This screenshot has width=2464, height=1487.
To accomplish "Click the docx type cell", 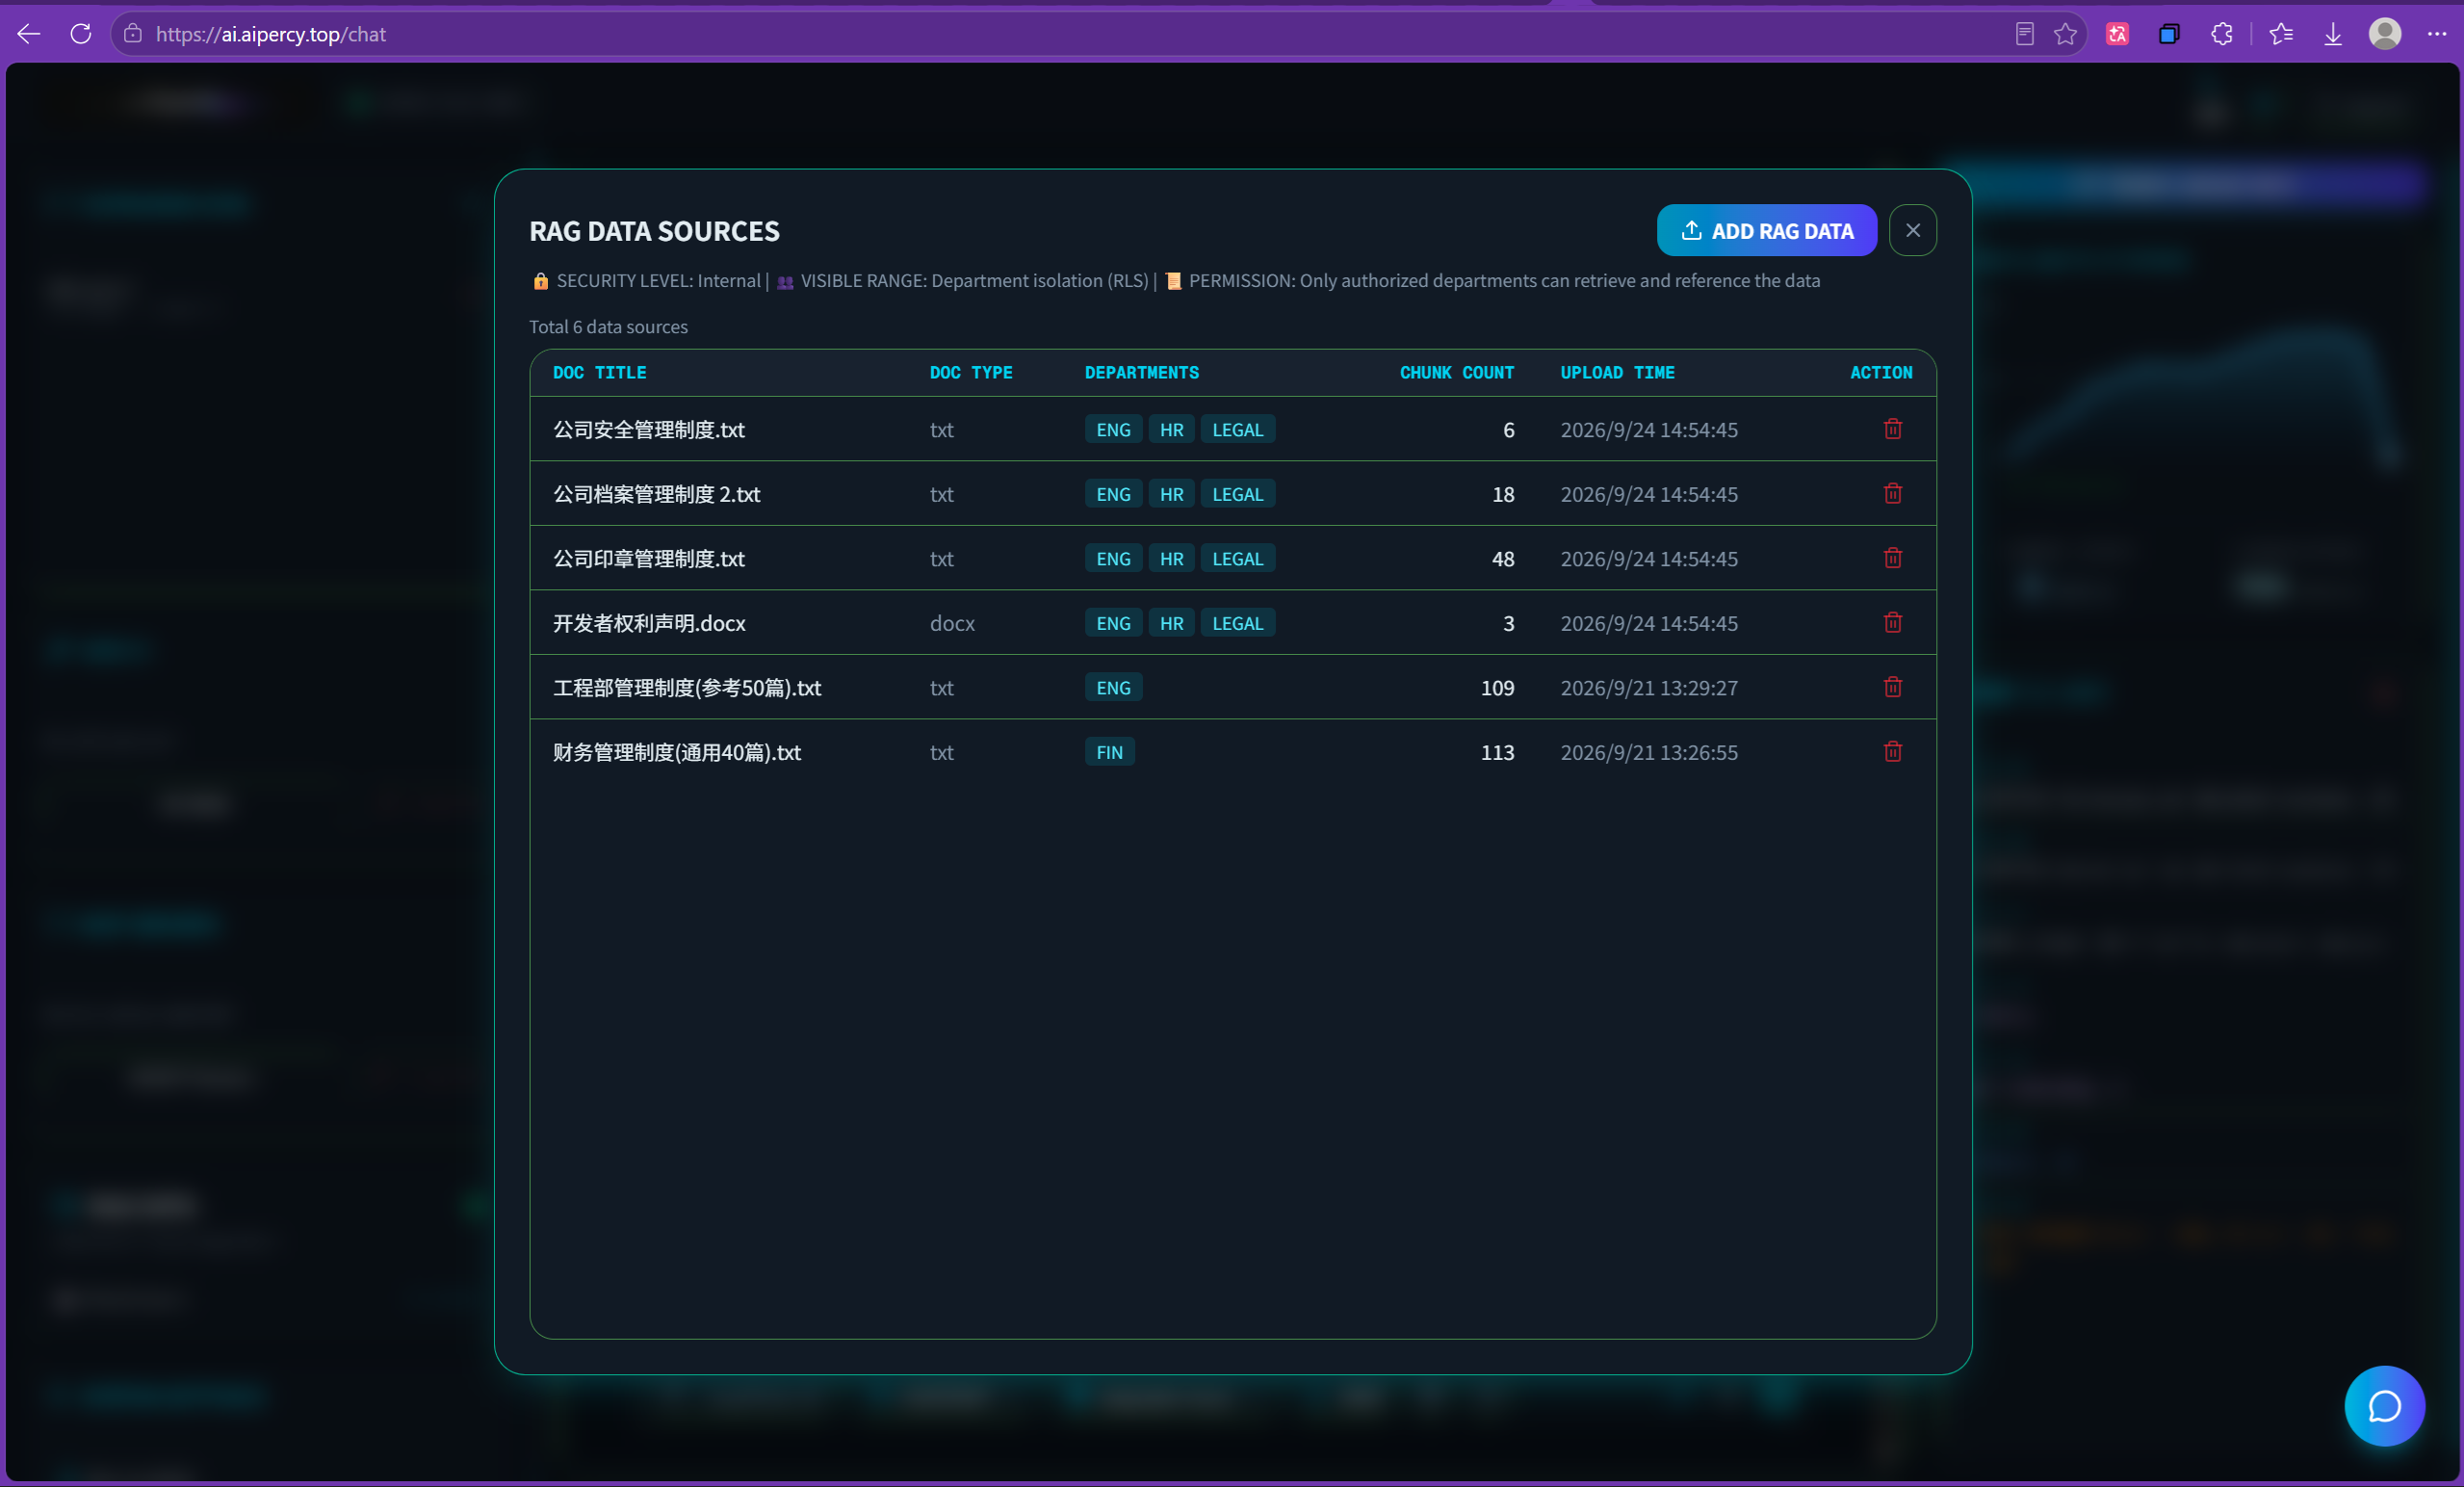I will coord(951,623).
